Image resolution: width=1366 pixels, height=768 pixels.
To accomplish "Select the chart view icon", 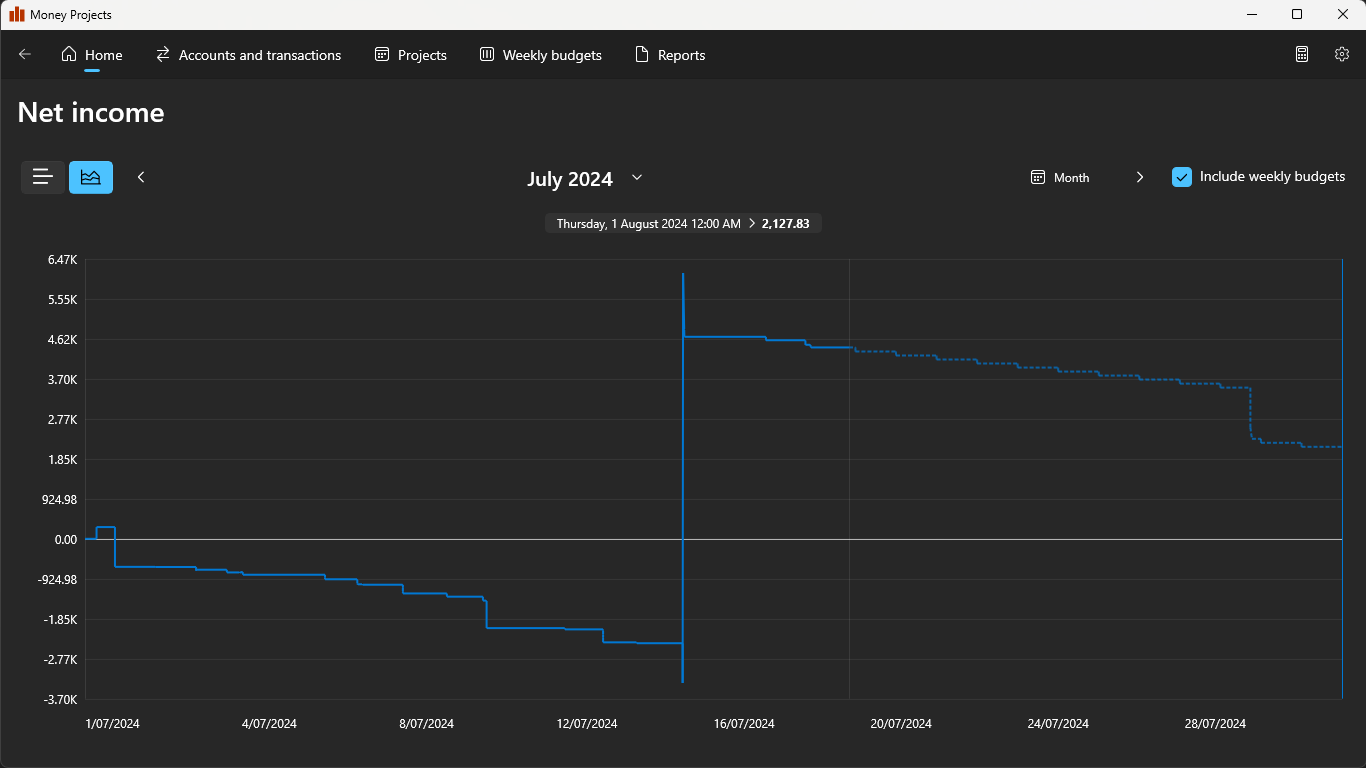I will click(x=91, y=177).
